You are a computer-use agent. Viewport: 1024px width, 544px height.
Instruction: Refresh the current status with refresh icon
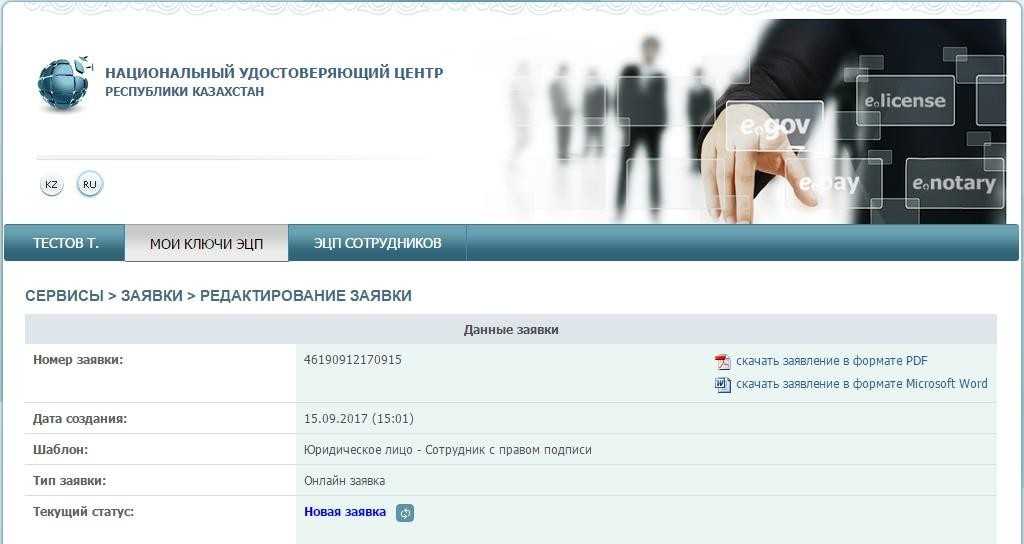(405, 513)
